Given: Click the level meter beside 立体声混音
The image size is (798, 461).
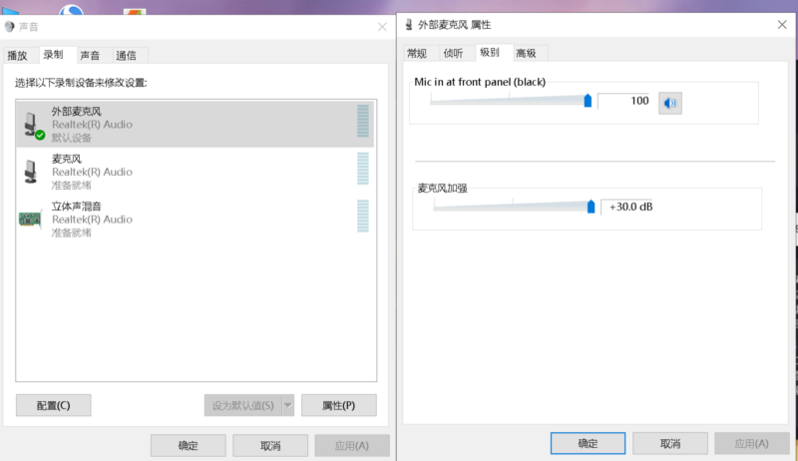Looking at the screenshot, I should tap(362, 217).
